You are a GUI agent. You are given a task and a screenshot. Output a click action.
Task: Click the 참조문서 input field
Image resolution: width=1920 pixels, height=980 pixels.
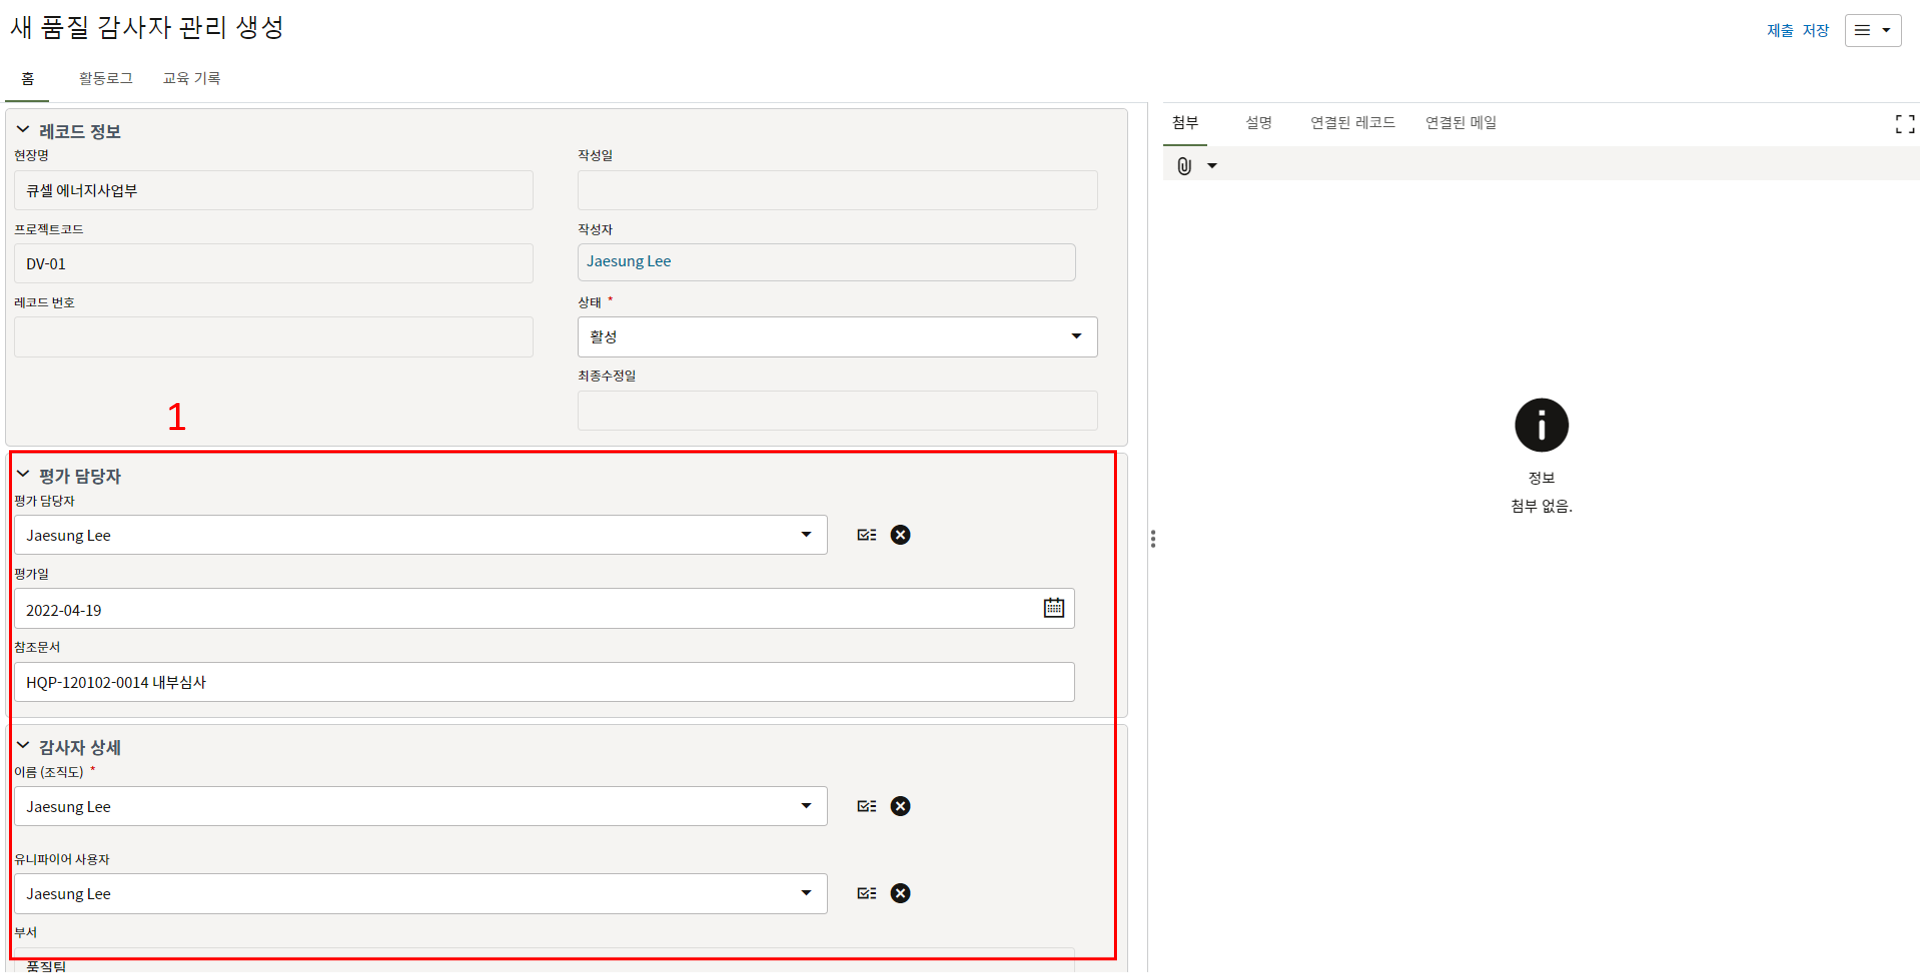543,682
